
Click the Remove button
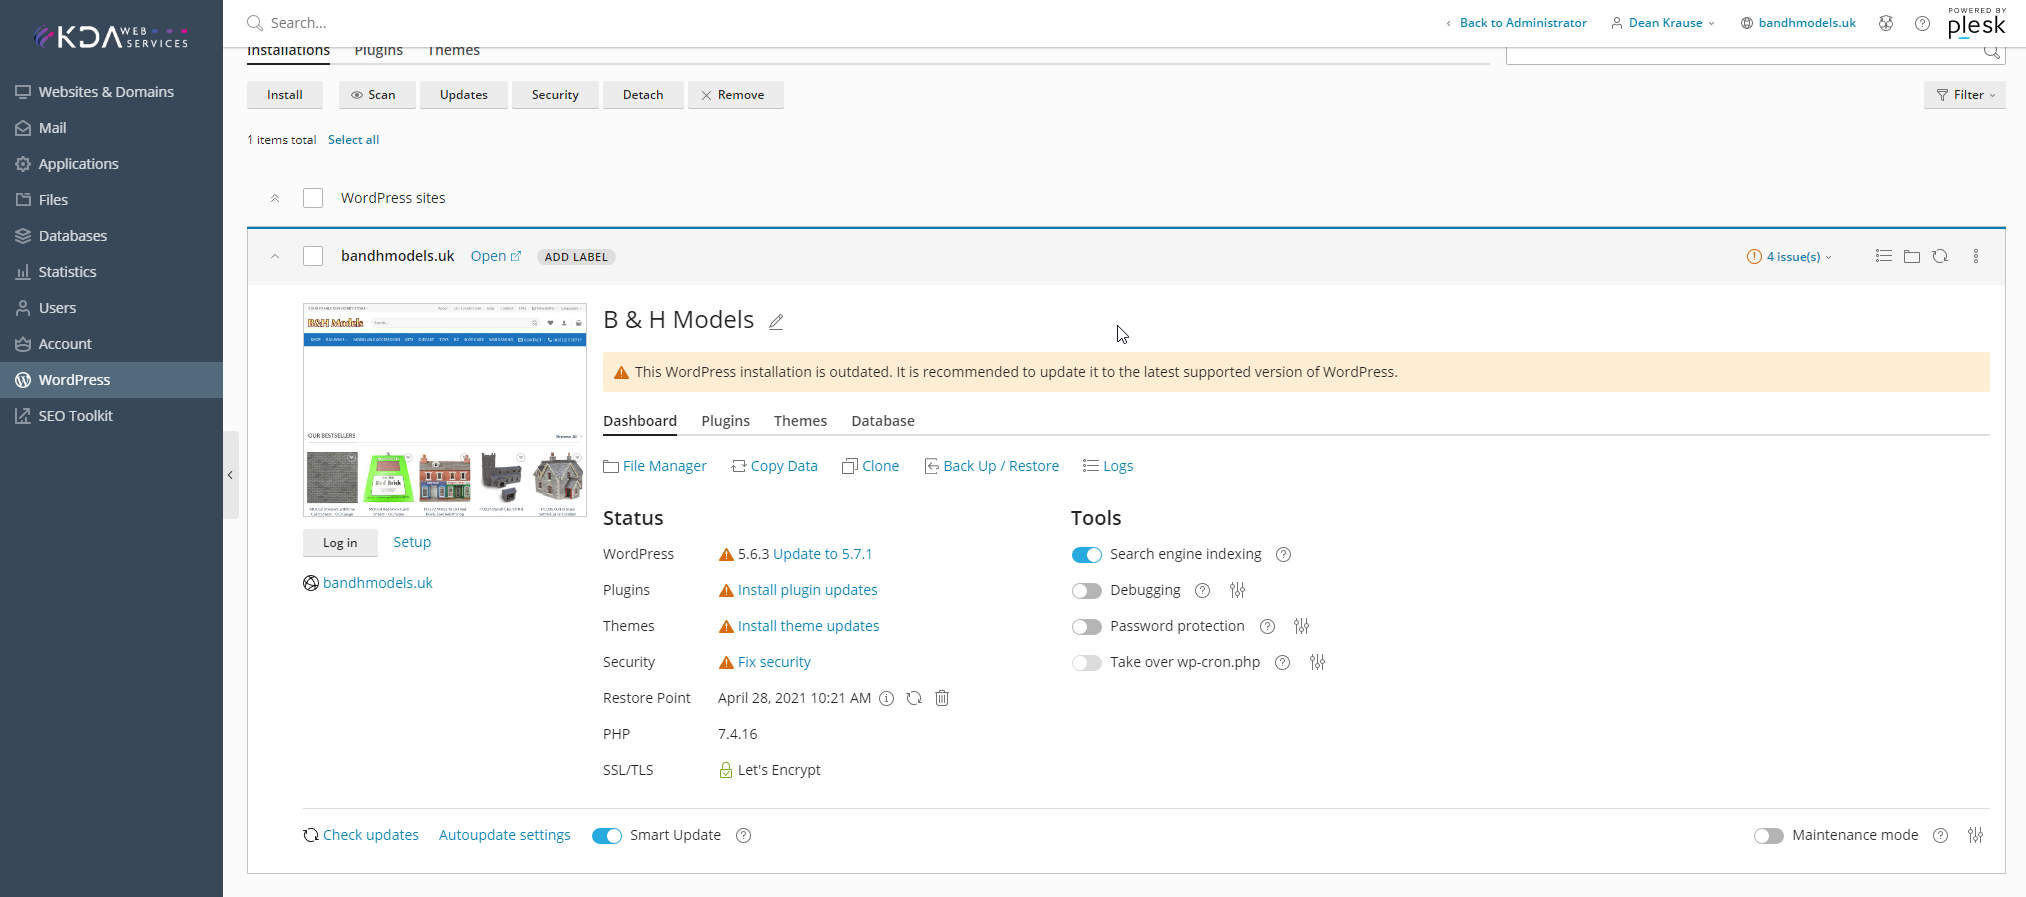point(736,95)
